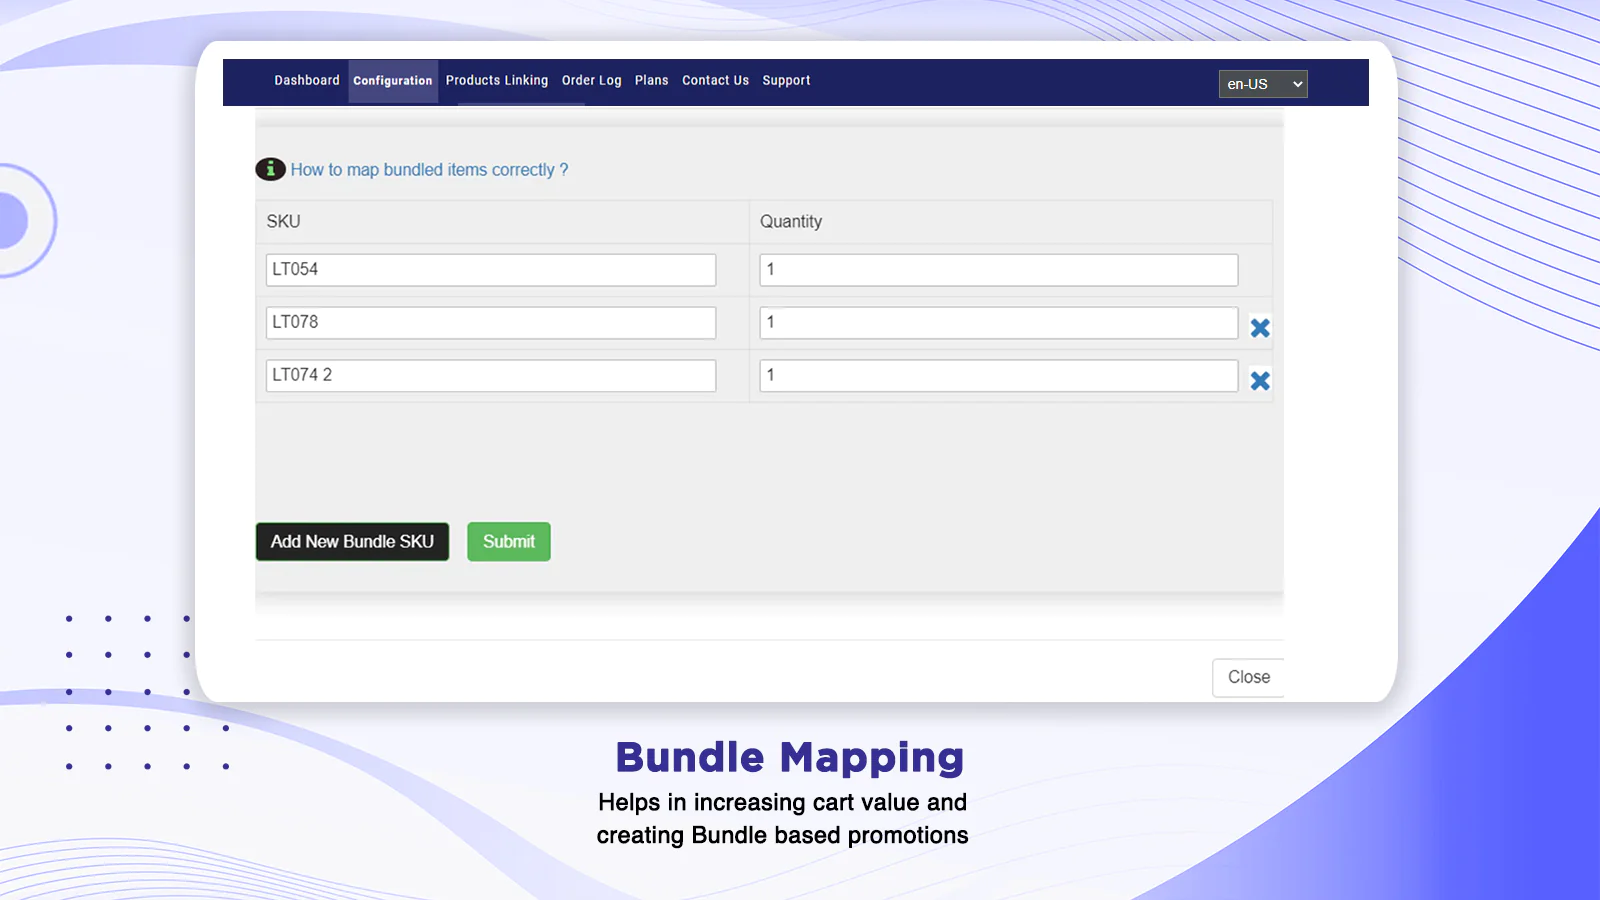Focus the LT054 SKU input field

(x=490, y=270)
